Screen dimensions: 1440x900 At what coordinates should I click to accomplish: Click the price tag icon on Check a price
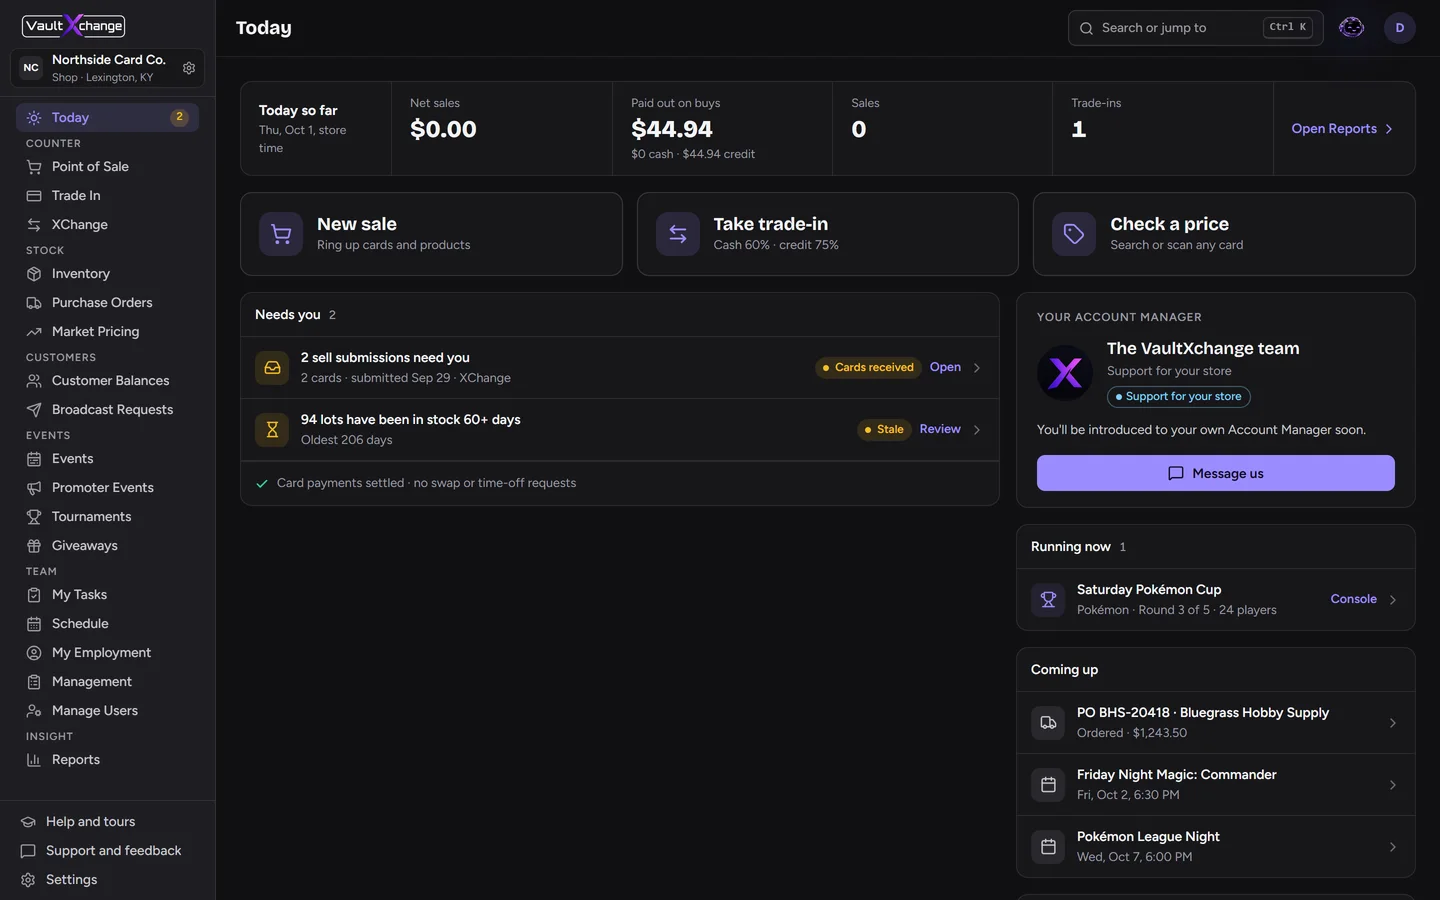1074,234
